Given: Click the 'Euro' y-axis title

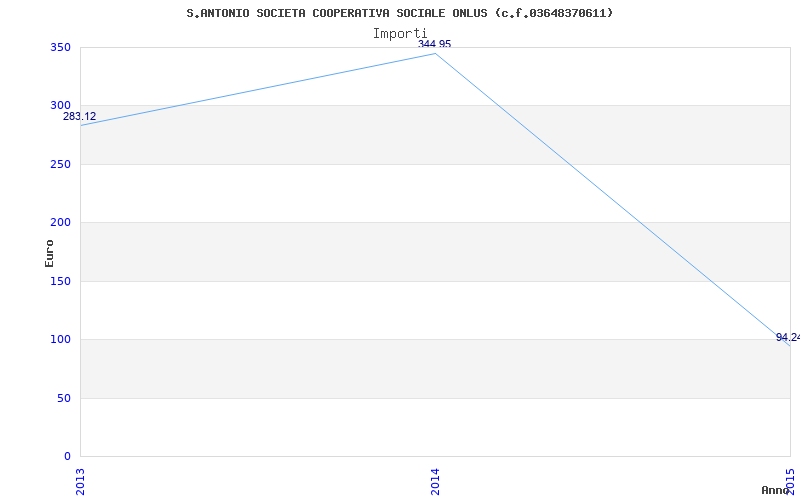Looking at the screenshot, I should point(49,253).
